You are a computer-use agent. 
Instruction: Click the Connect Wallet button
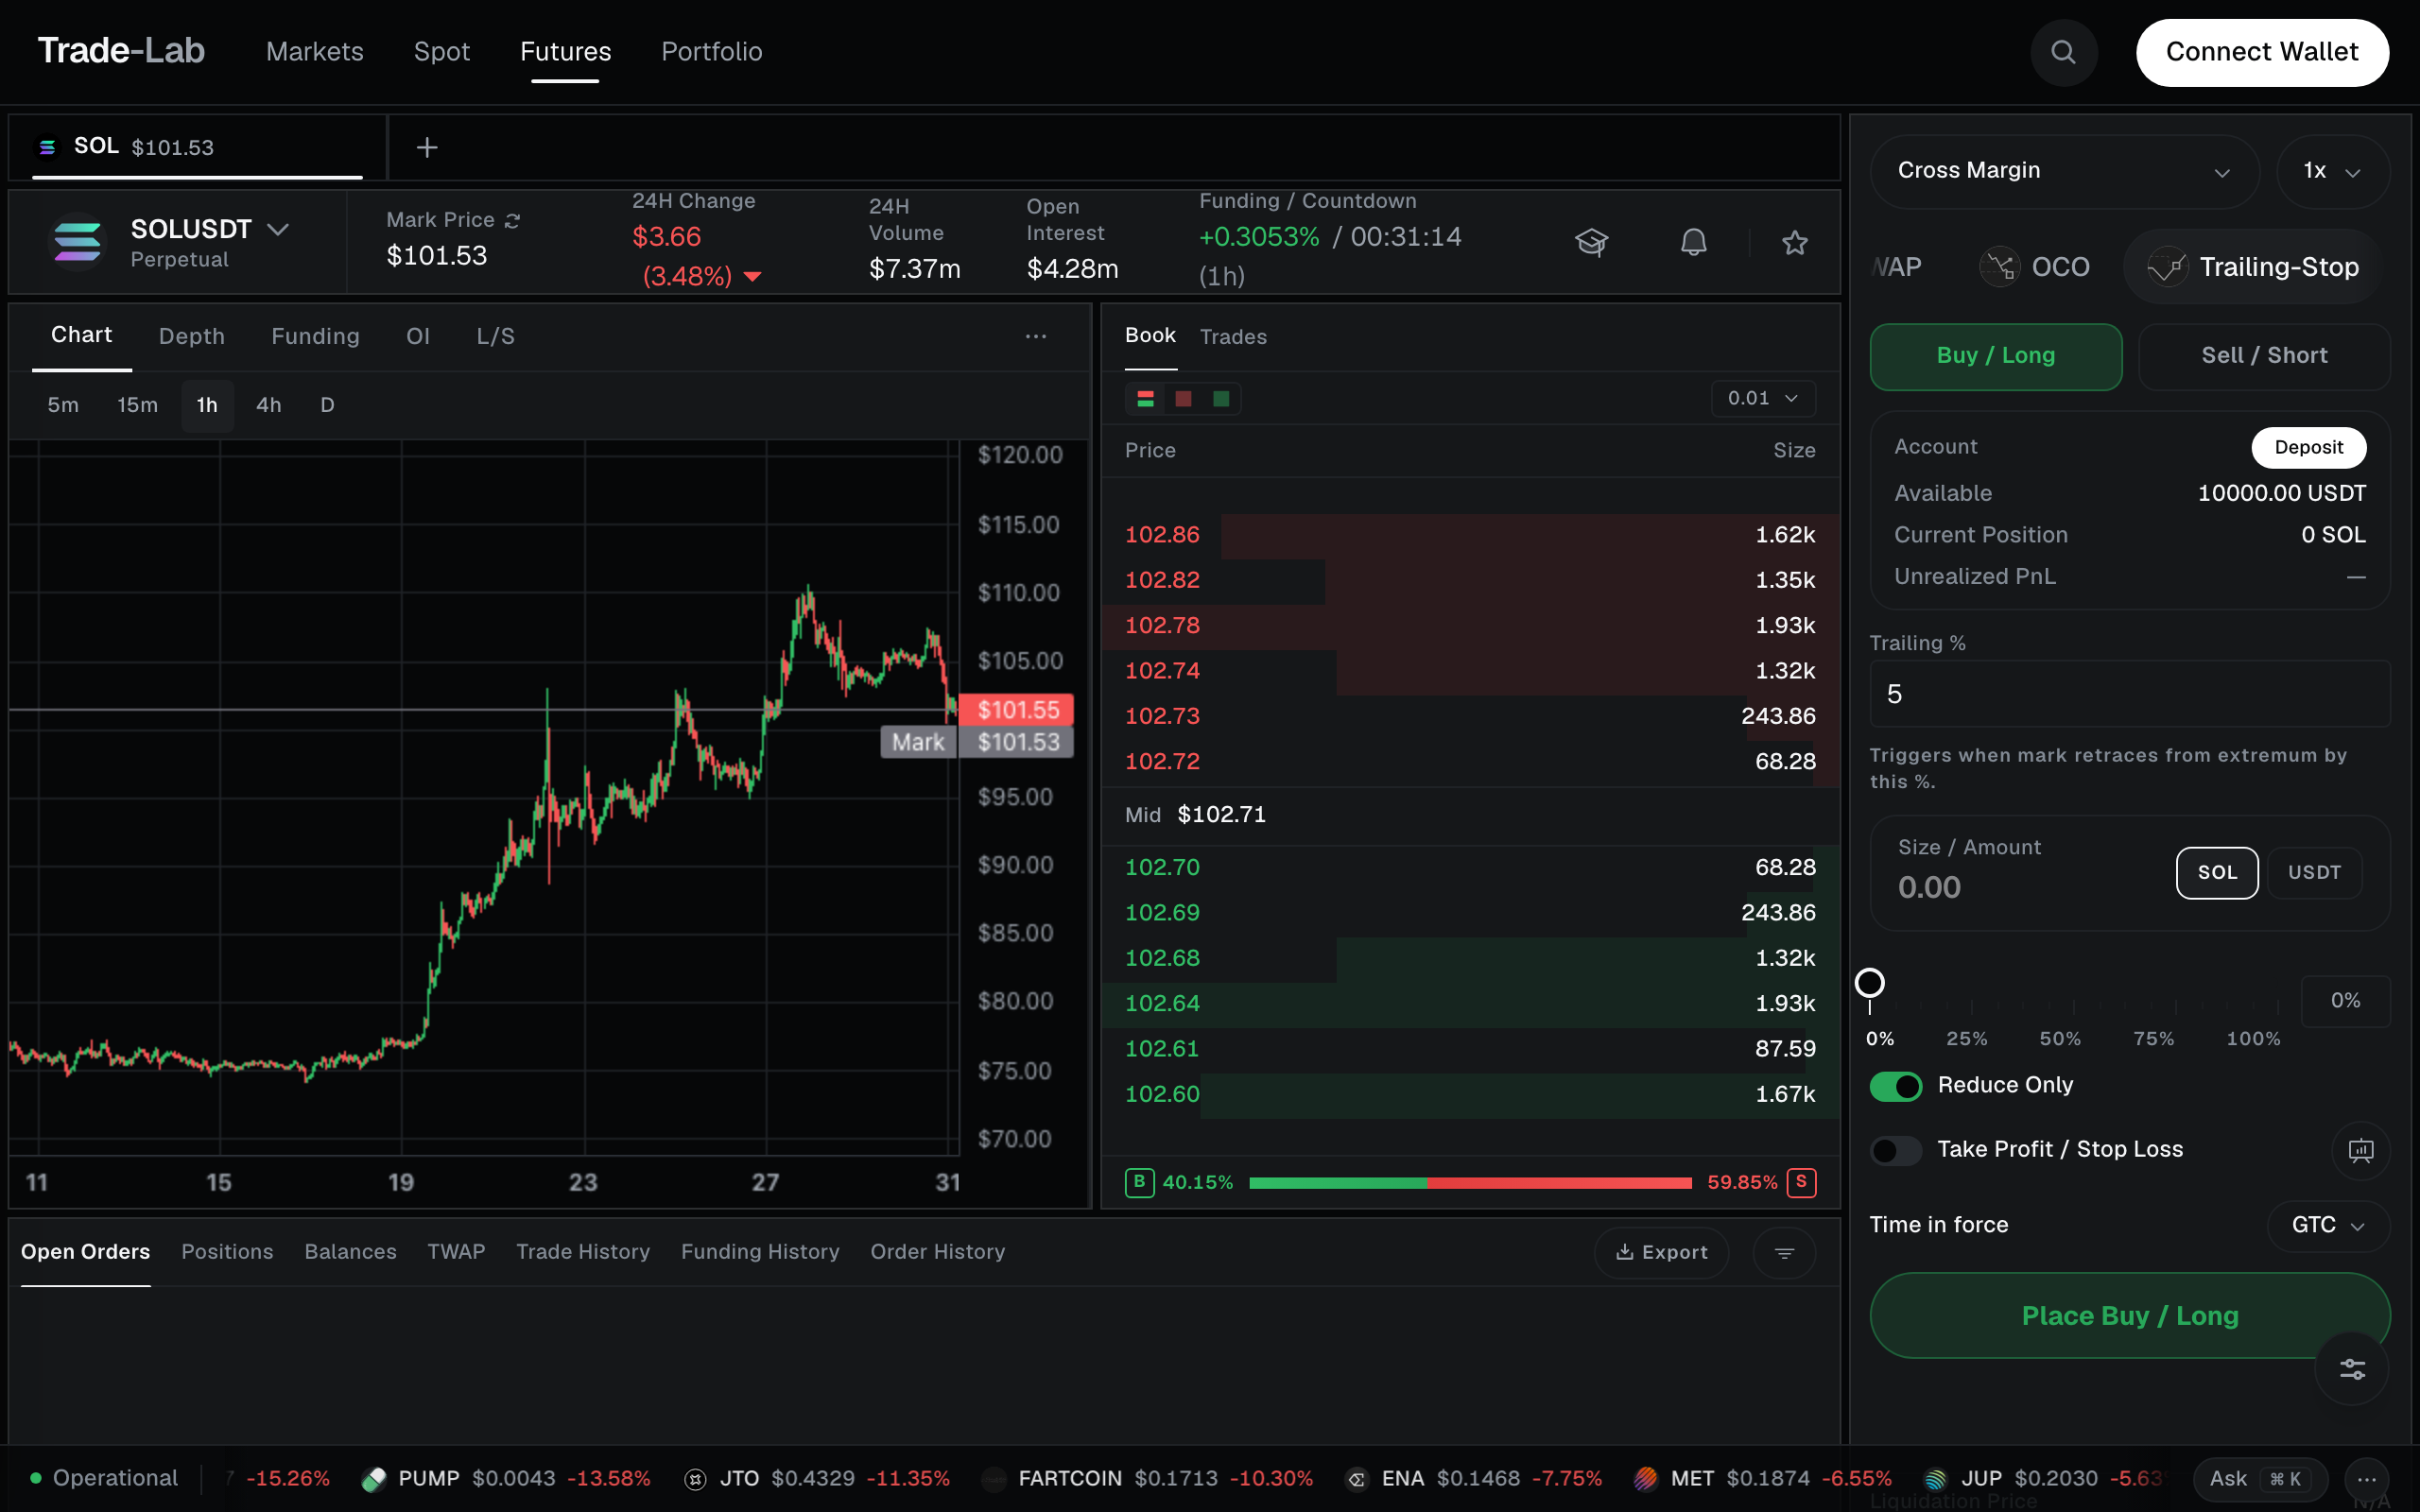(x=2262, y=52)
